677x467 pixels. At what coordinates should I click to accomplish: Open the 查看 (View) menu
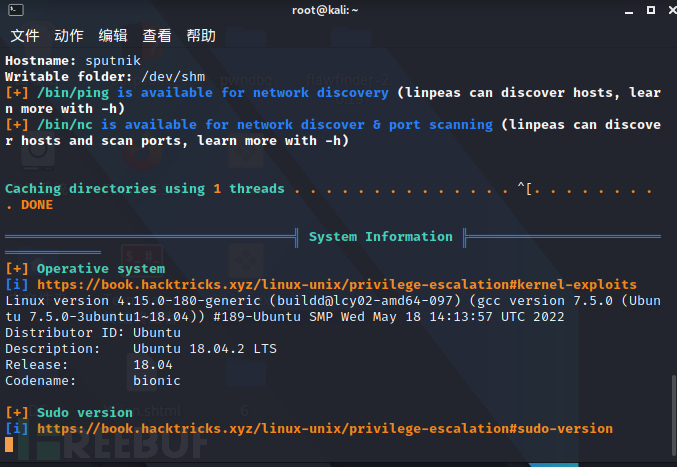point(157,35)
